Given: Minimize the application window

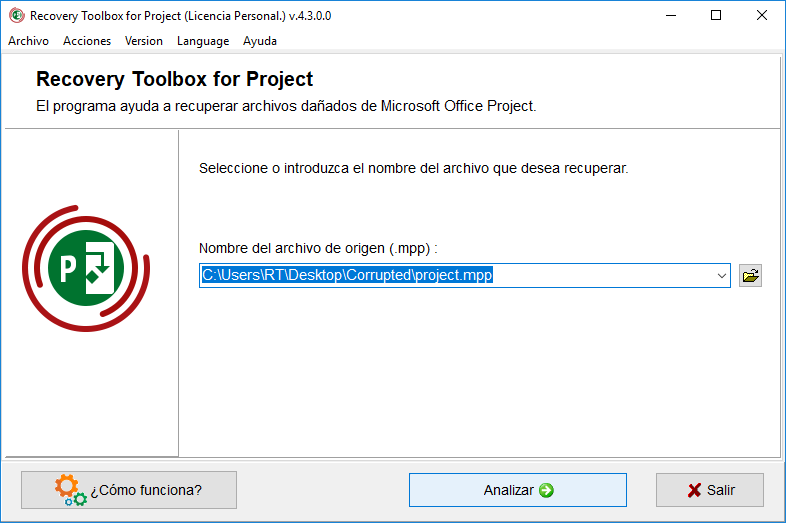Looking at the screenshot, I should click(x=671, y=16).
